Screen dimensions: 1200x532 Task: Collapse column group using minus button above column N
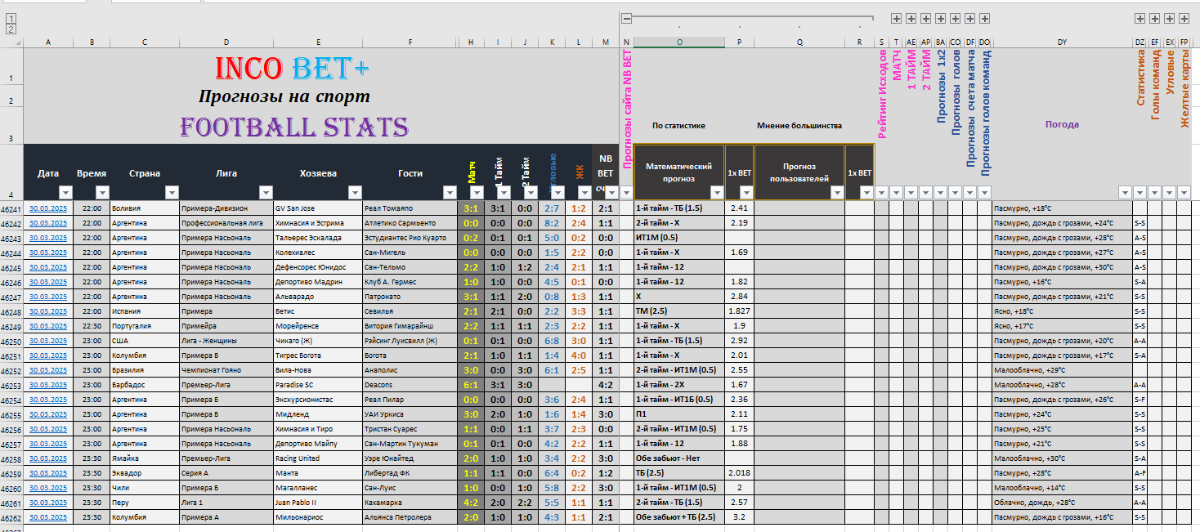[626, 18]
